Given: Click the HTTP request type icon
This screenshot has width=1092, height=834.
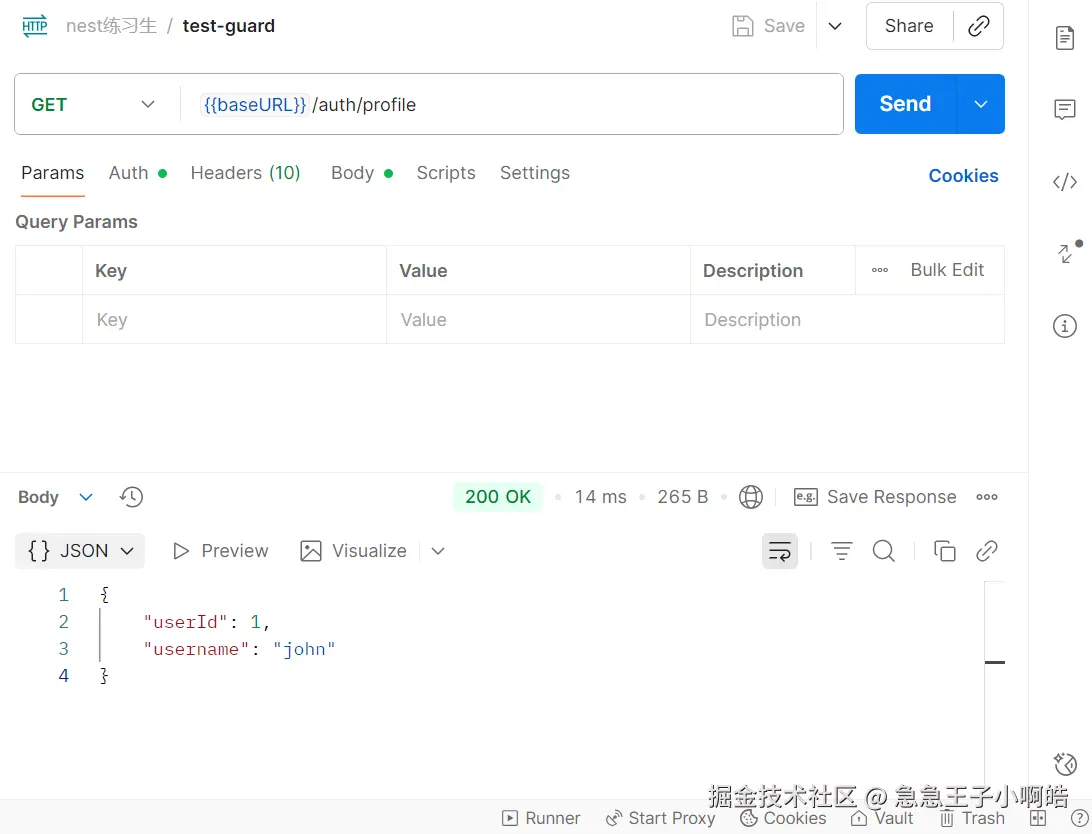Looking at the screenshot, I should pyautogui.click(x=35, y=26).
